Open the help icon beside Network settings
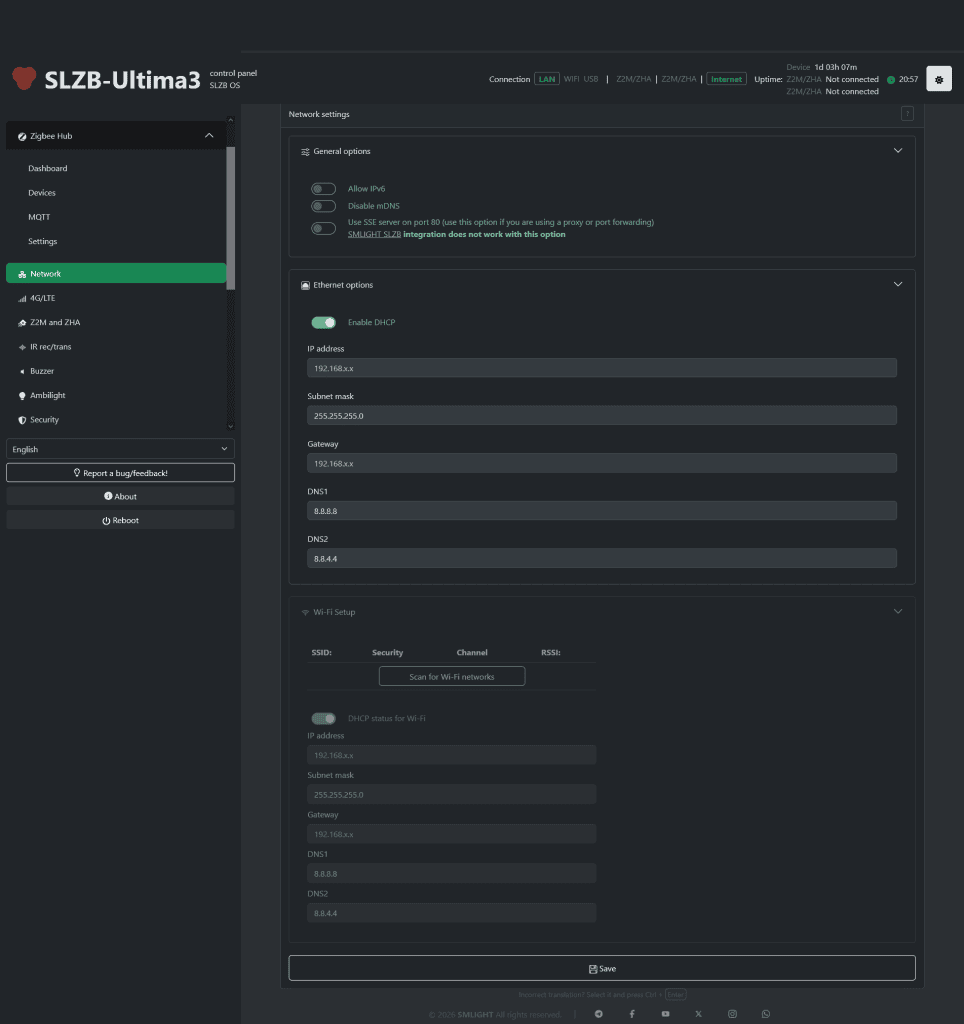 [907, 114]
